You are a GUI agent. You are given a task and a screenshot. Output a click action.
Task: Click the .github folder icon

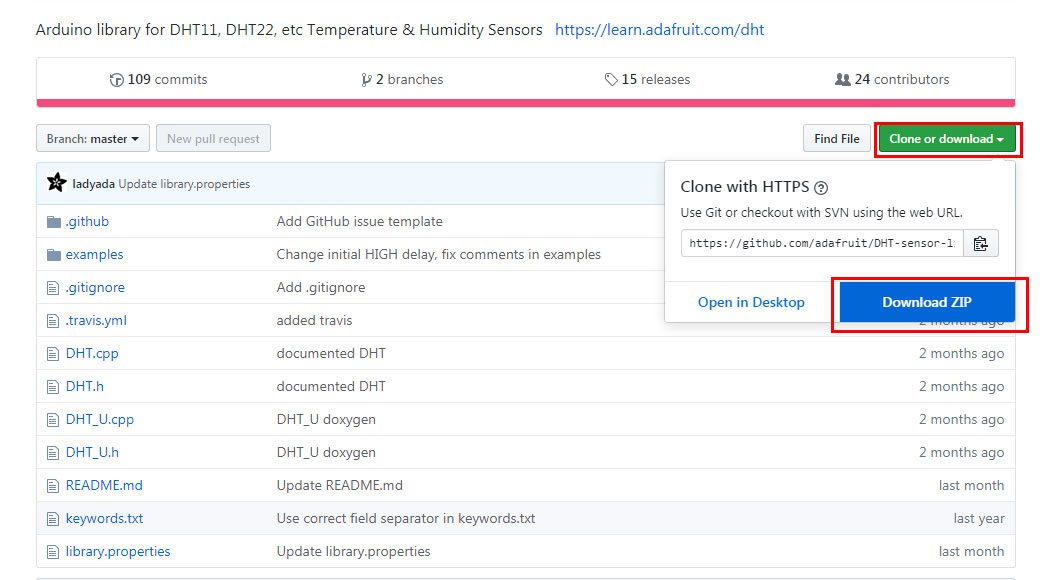[x=54, y=222]
